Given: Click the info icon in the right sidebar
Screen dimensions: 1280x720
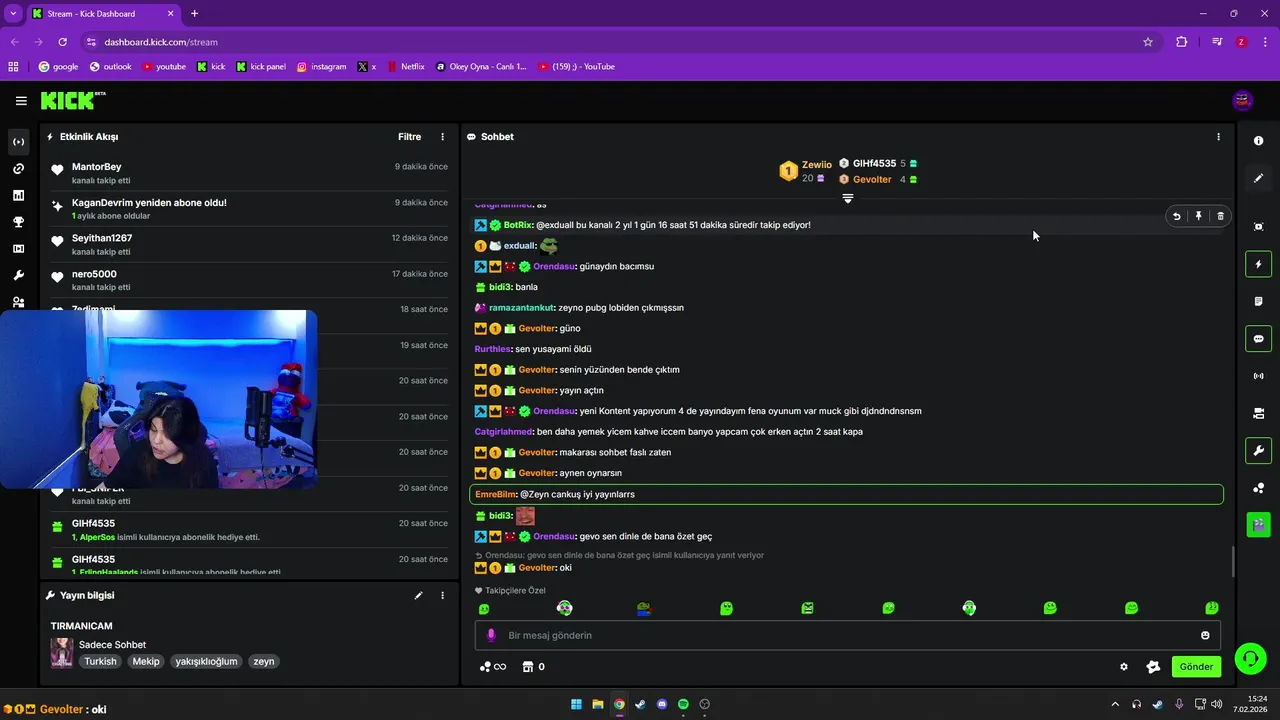Looking at the screenshot, I should coord(1259,141).
